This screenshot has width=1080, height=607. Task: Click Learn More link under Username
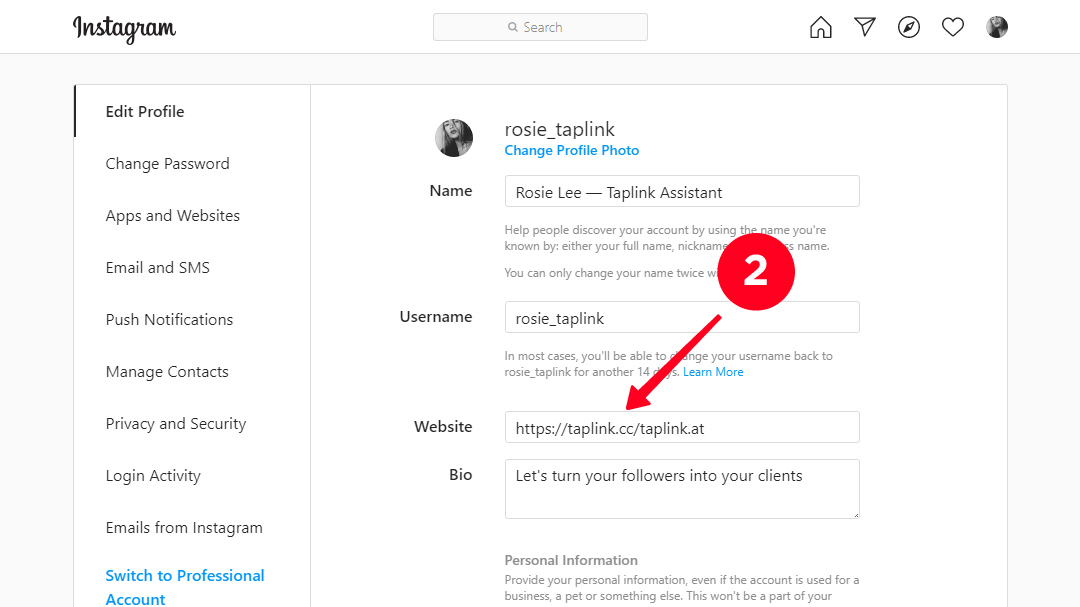point(713,372)
